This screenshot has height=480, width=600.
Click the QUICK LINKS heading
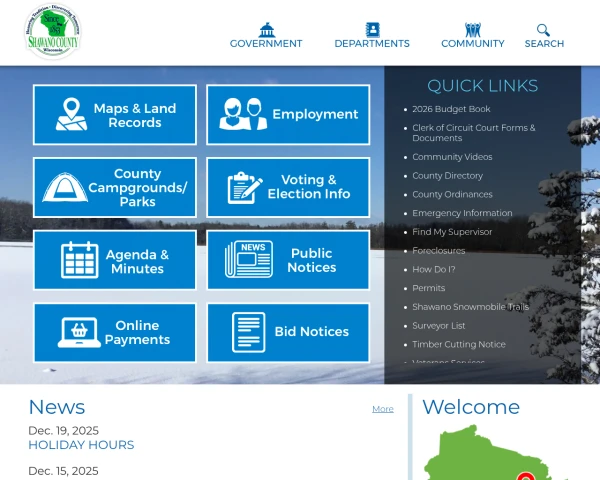(x=483, y=86)
